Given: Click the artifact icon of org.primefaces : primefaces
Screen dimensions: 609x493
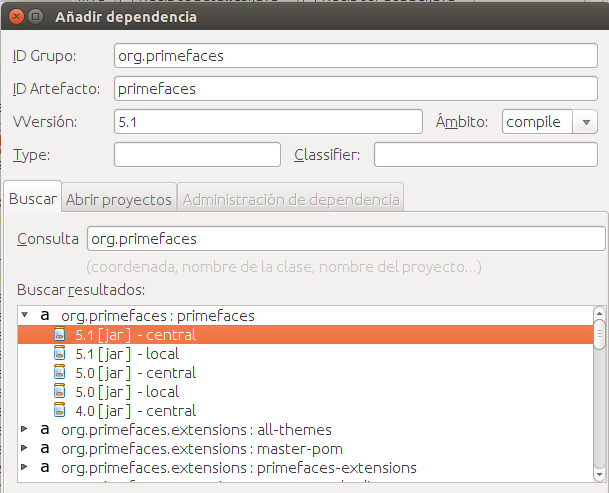Looking at the screenshot, I should (45, 315).
